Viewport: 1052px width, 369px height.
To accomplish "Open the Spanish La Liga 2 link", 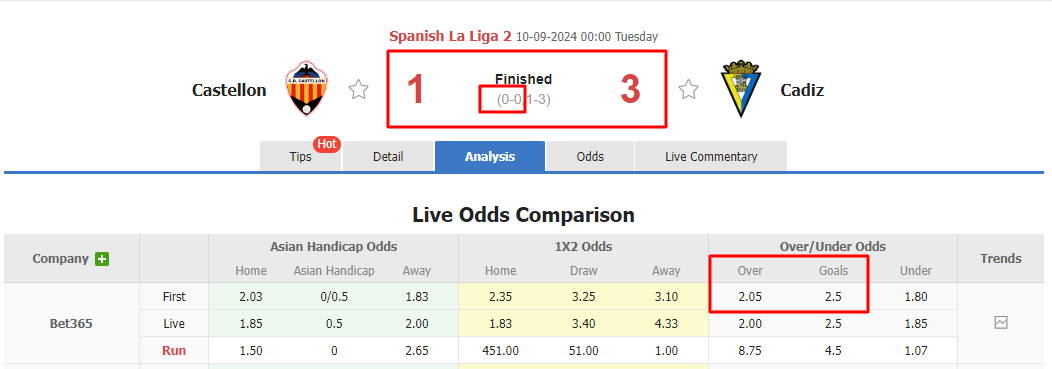I will tap(450, 36).
